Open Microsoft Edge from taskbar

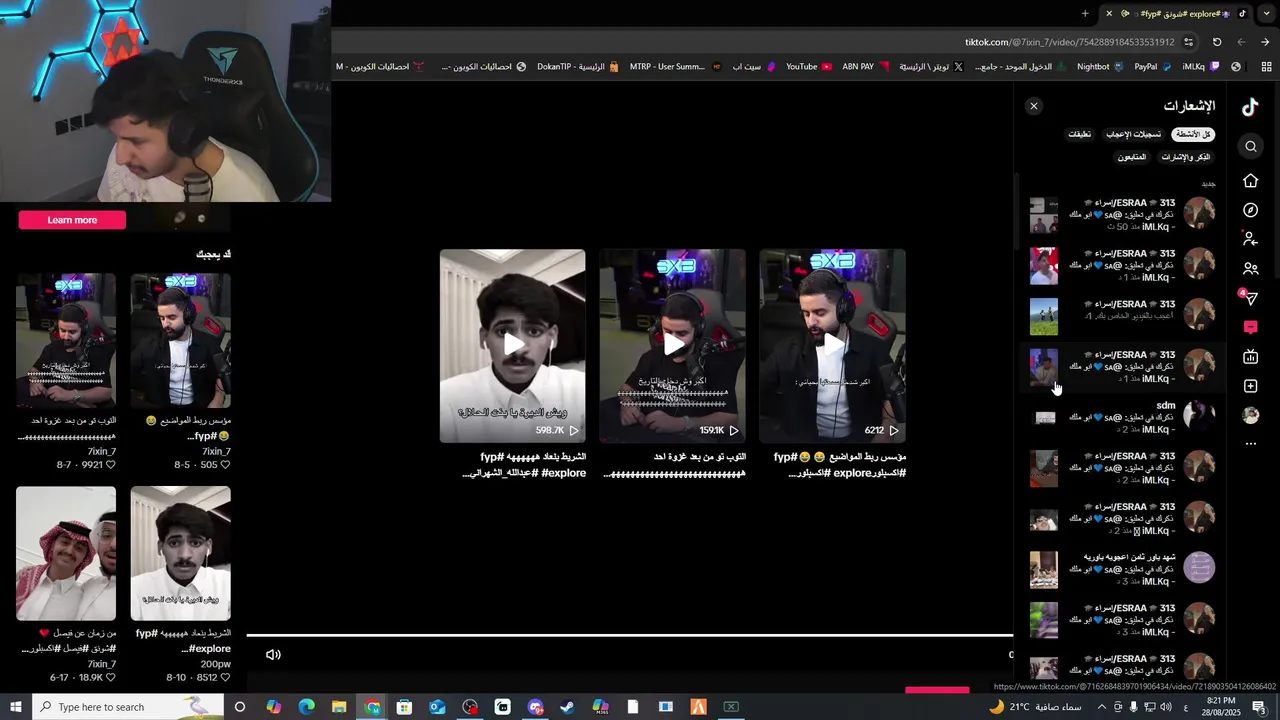point(306,707)
